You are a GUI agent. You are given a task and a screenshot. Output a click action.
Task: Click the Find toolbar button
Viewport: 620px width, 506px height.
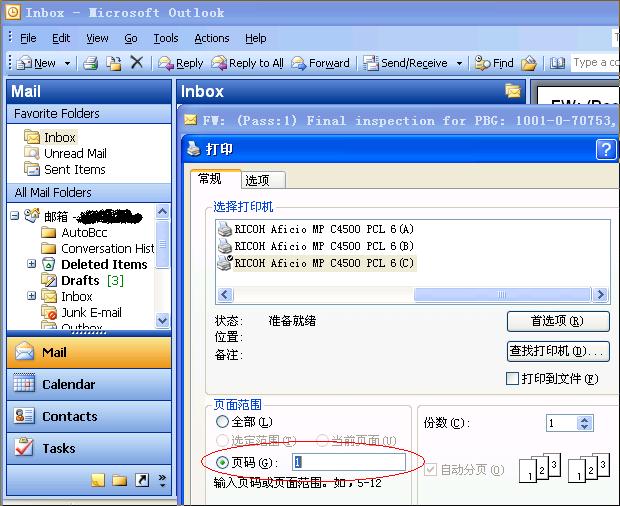[494, 63]
